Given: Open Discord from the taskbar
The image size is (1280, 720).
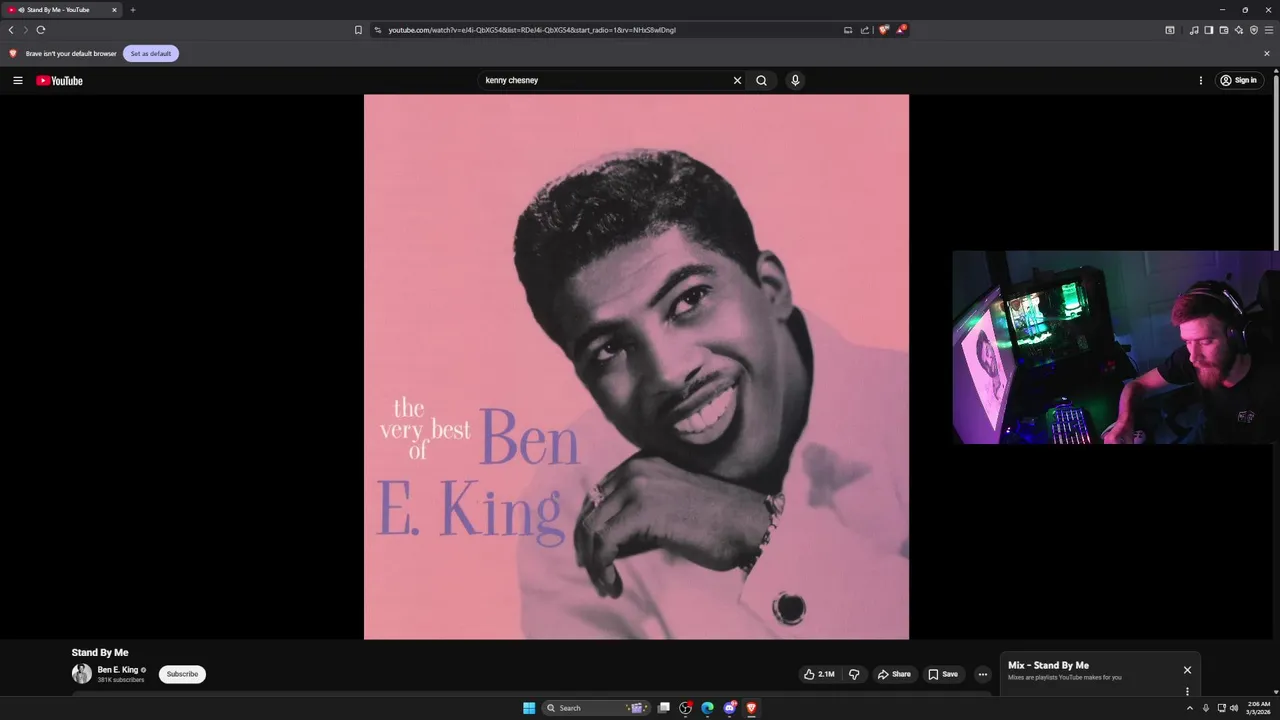Looking at the screenshot, I should click(x=730, y=708).
